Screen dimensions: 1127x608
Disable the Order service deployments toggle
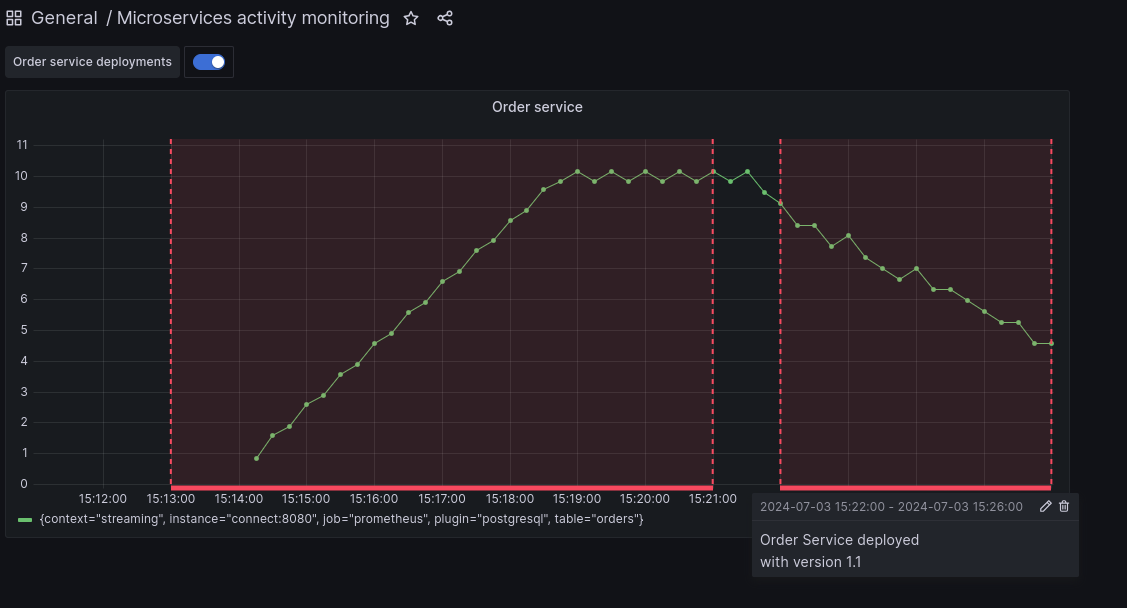click(208, 62)
